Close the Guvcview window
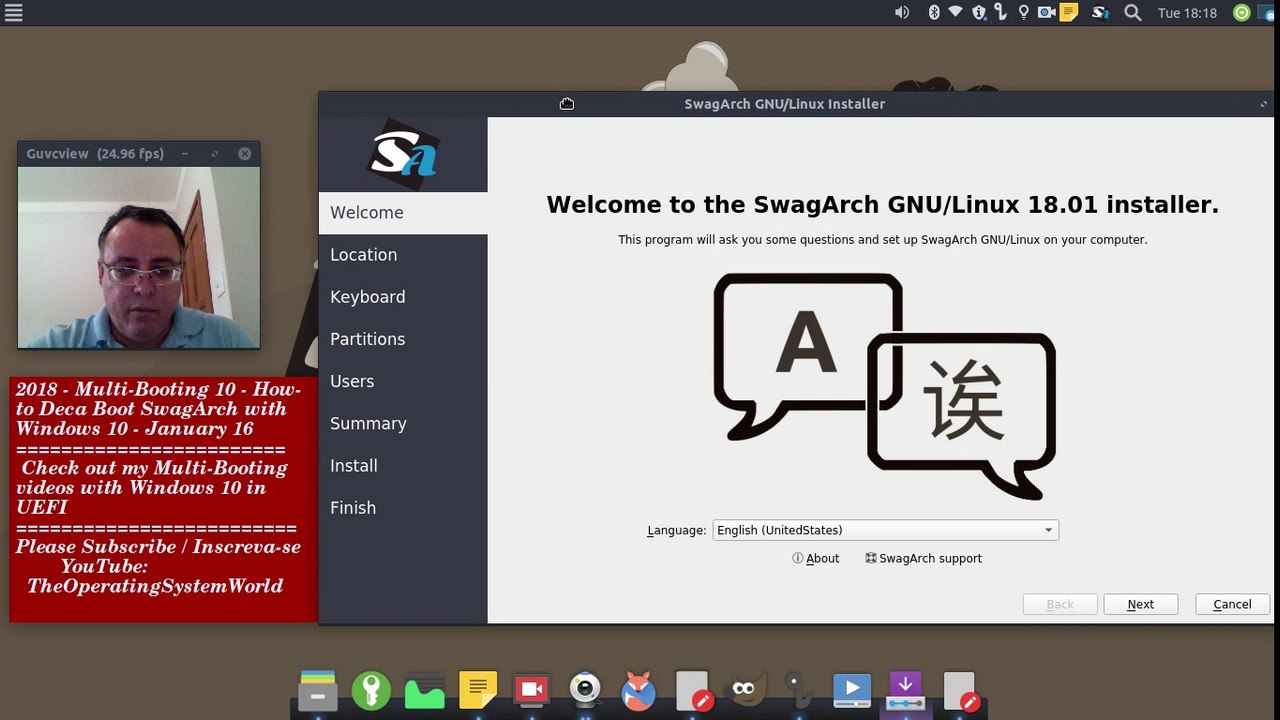This screenshot has width=1280, height=720. (244, 153)
